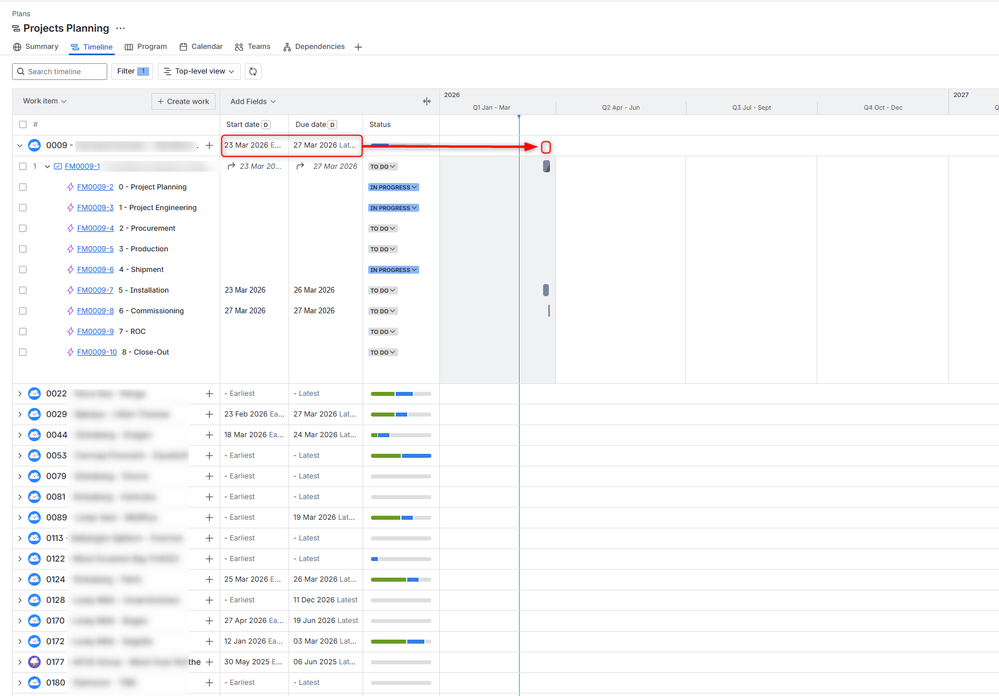This screenshot has width=999, height=696.
Task: Open the FM0009-7 issue link
Action: 95,290
